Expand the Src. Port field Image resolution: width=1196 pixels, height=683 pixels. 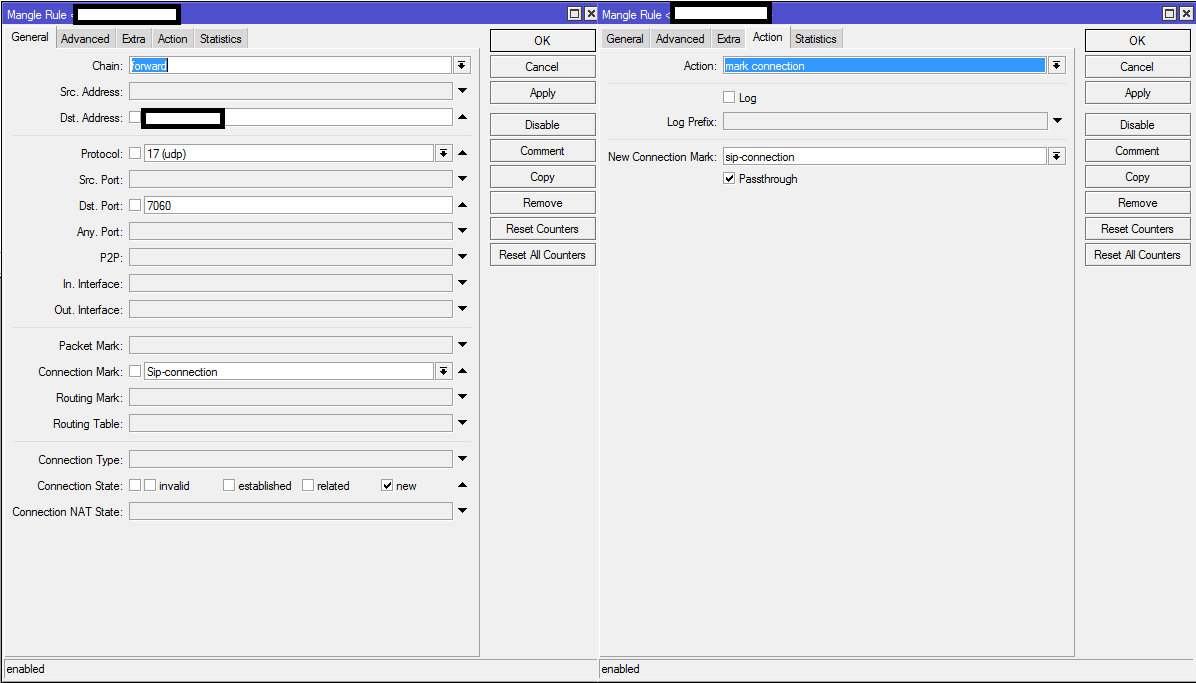(x=462, y=179)
